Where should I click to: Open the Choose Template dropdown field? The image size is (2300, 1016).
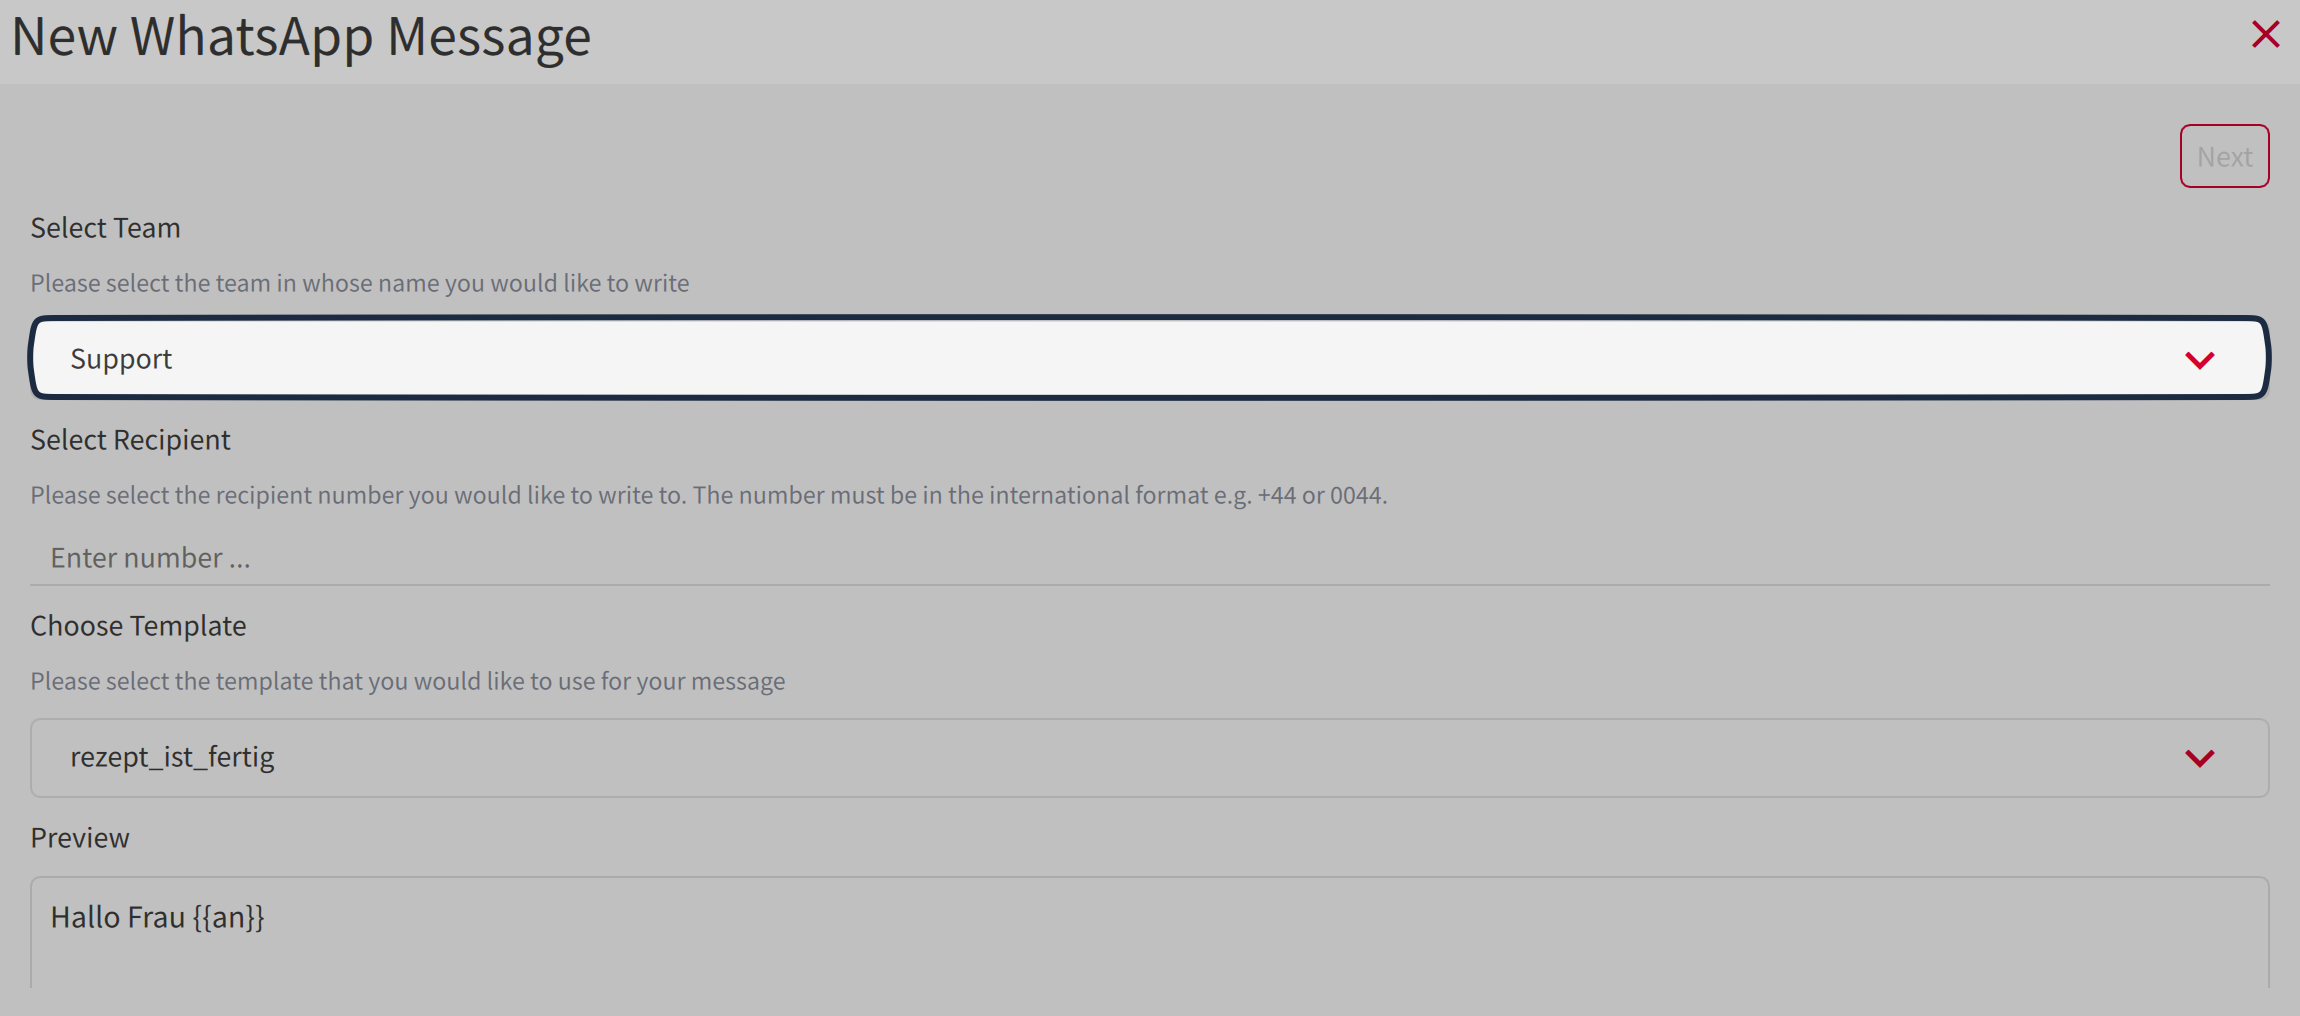pos(1100,757)
